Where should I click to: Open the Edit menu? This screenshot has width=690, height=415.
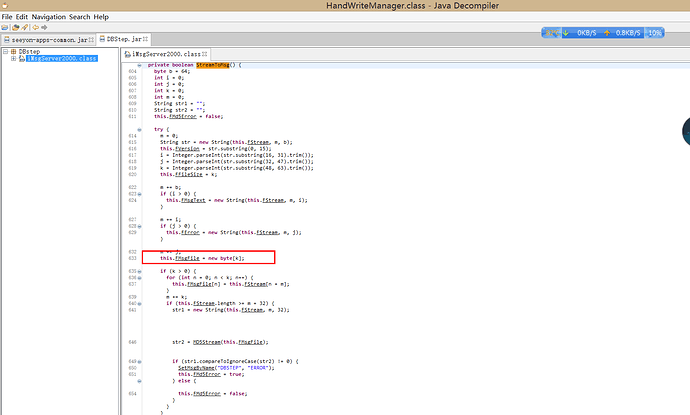coord(22,17)
